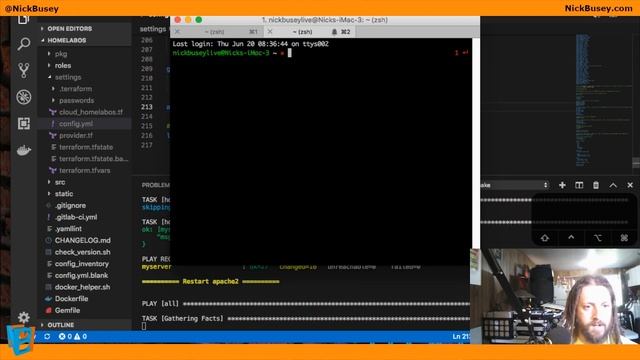
Task: Open the Search view in activity bar
Action: (24, 44)
